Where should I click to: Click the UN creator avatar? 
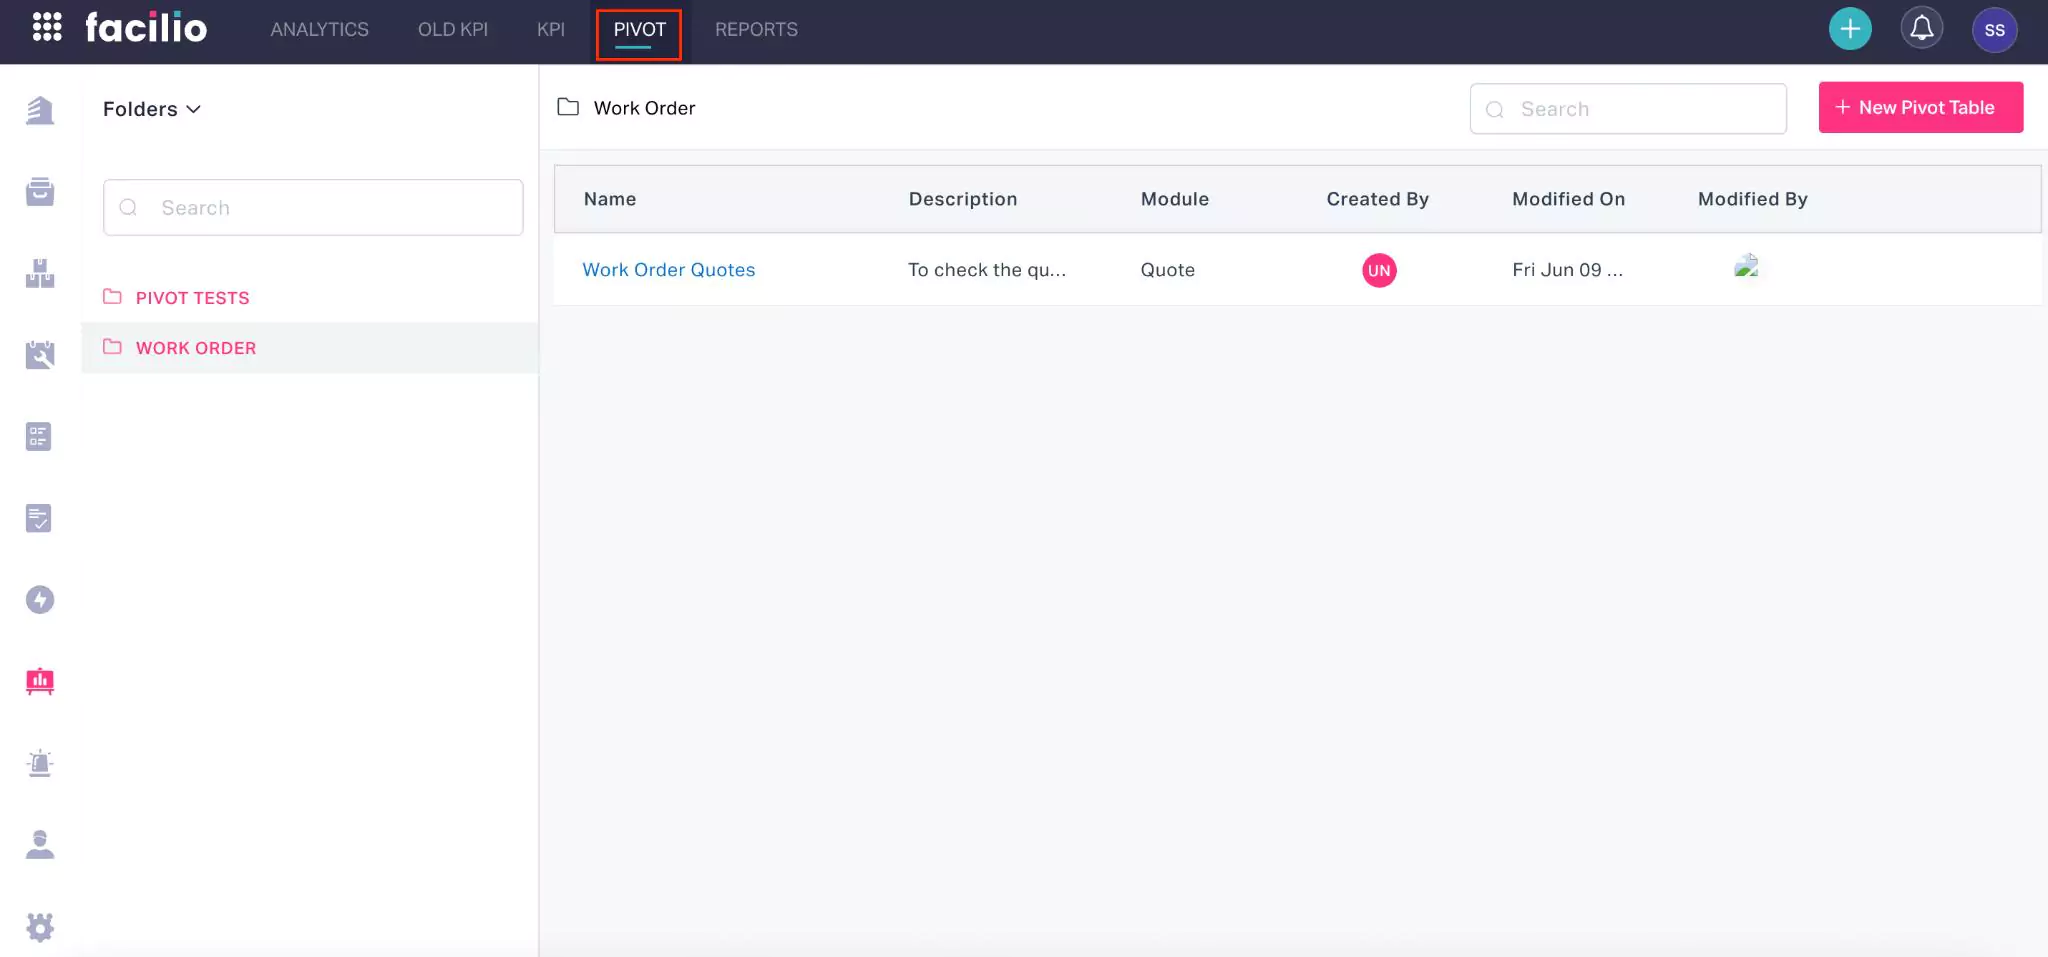pos(1379,270)
